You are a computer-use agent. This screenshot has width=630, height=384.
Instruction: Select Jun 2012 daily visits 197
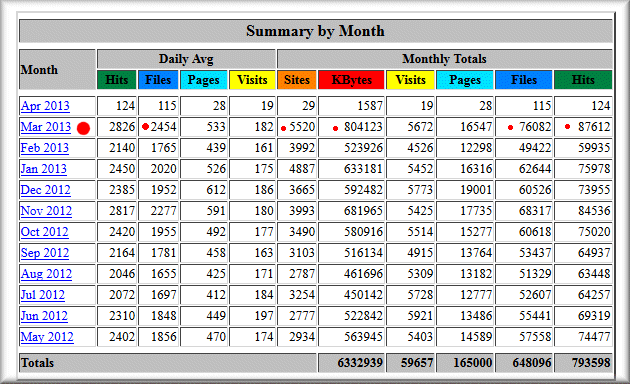click(264, 316)
